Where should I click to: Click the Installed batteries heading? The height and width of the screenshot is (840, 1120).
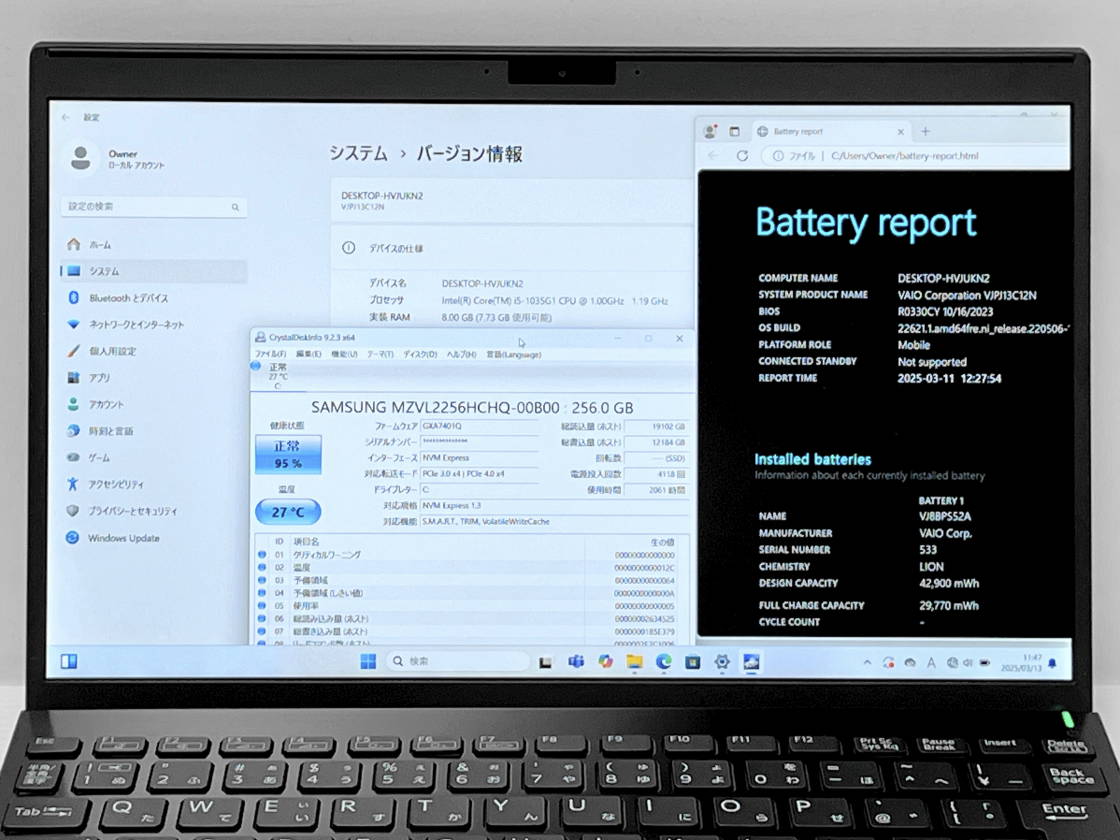812,459
